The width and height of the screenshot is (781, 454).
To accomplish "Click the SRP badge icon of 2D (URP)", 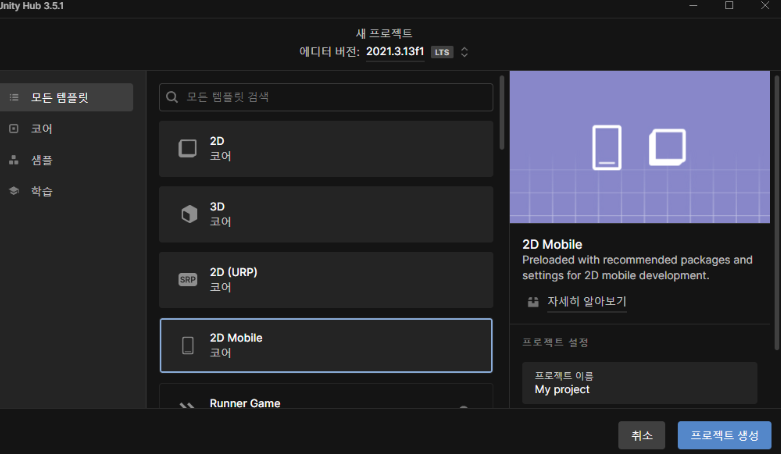I will (x=188, y=280).
